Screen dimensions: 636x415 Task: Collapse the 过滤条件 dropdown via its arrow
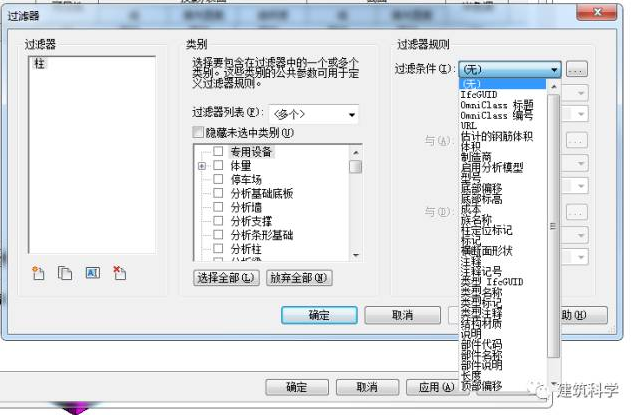tap(553, 70)
